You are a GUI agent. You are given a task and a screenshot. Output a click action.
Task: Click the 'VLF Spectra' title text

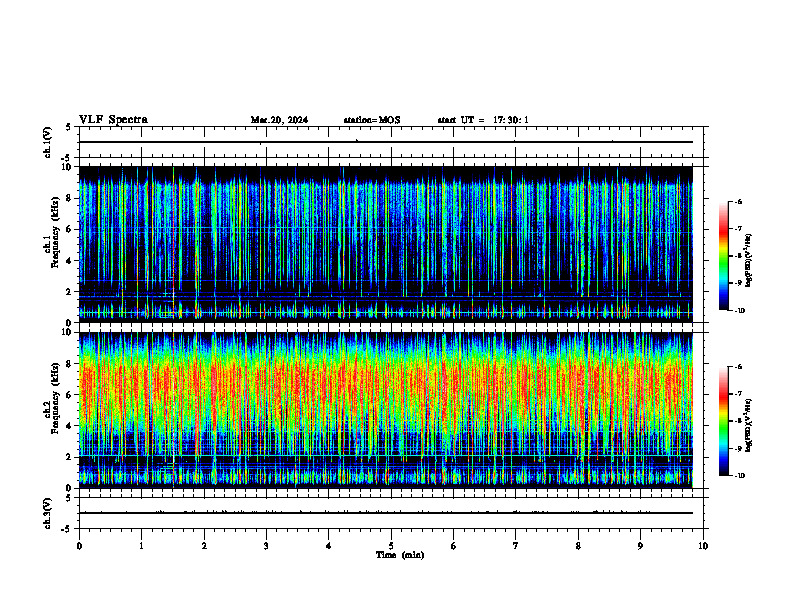(113, 120)
